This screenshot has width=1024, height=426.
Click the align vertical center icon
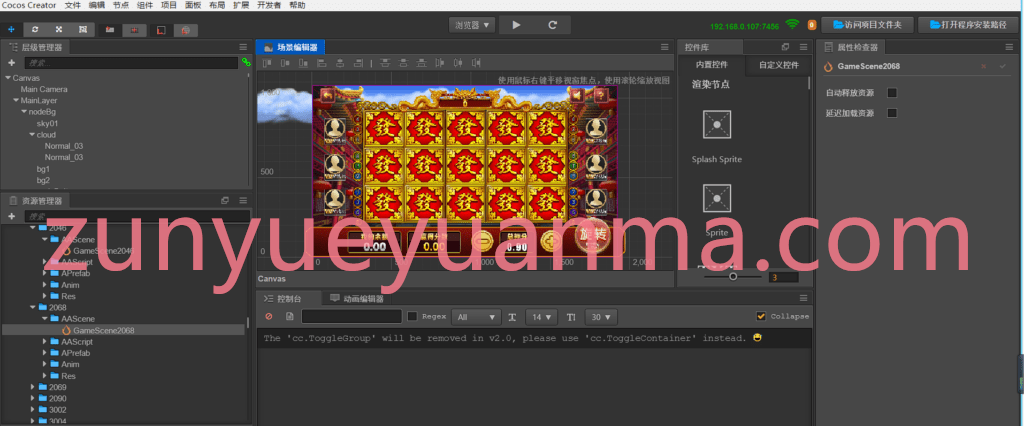click(x=285, y=63)
